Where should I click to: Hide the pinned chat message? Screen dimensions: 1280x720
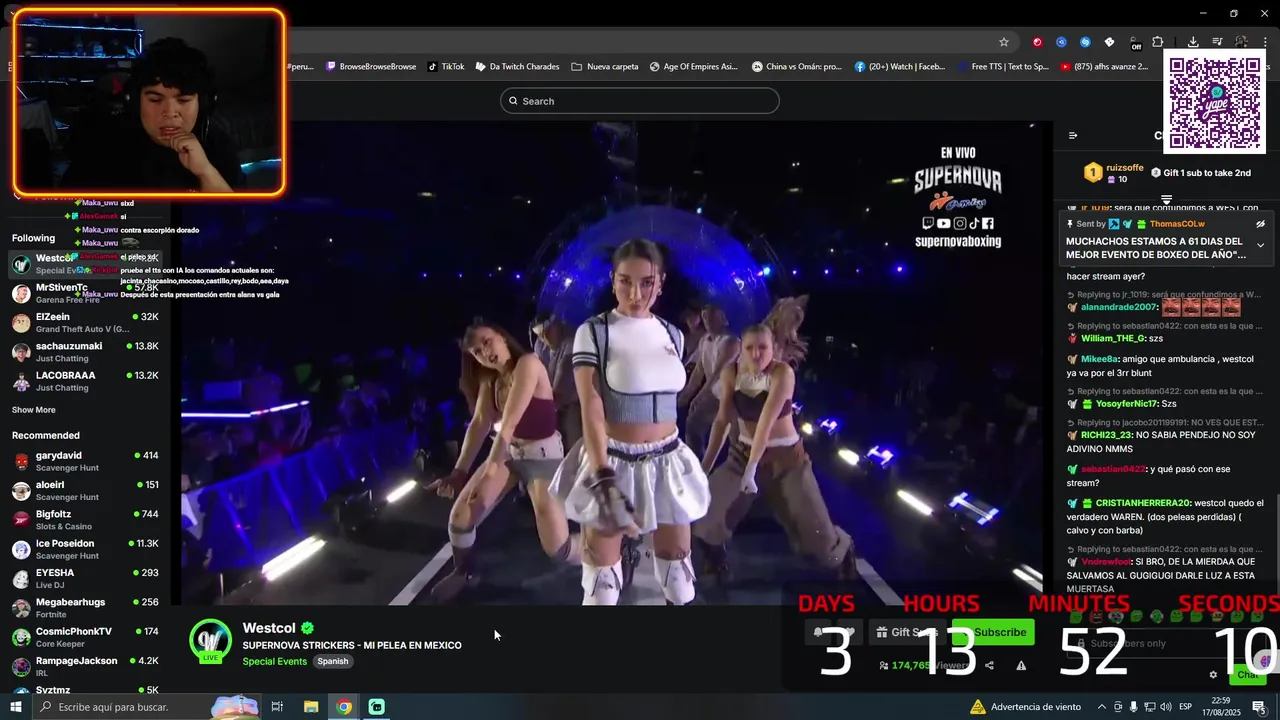1260,224
